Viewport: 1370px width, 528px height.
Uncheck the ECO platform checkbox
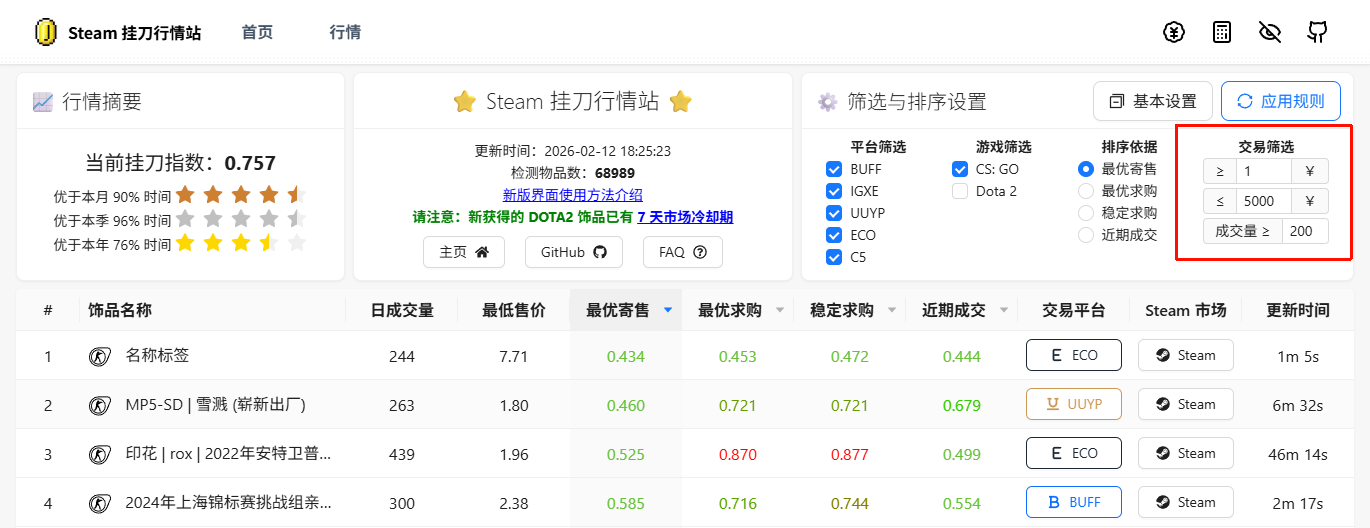pyautogui.click(x=834, y=235)
